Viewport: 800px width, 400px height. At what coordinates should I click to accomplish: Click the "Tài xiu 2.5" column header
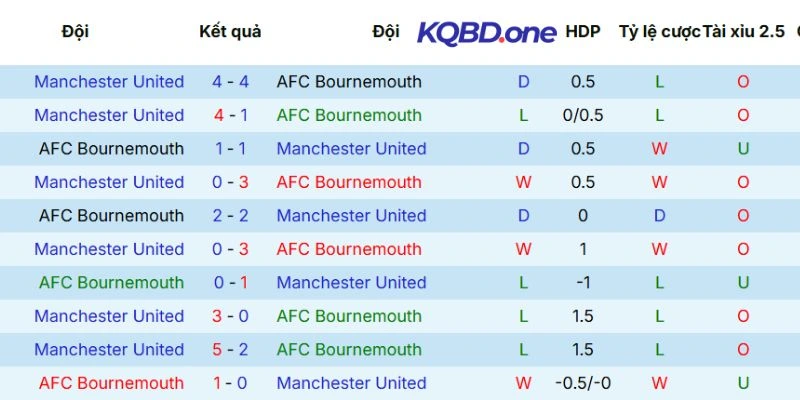pos(744,31)
